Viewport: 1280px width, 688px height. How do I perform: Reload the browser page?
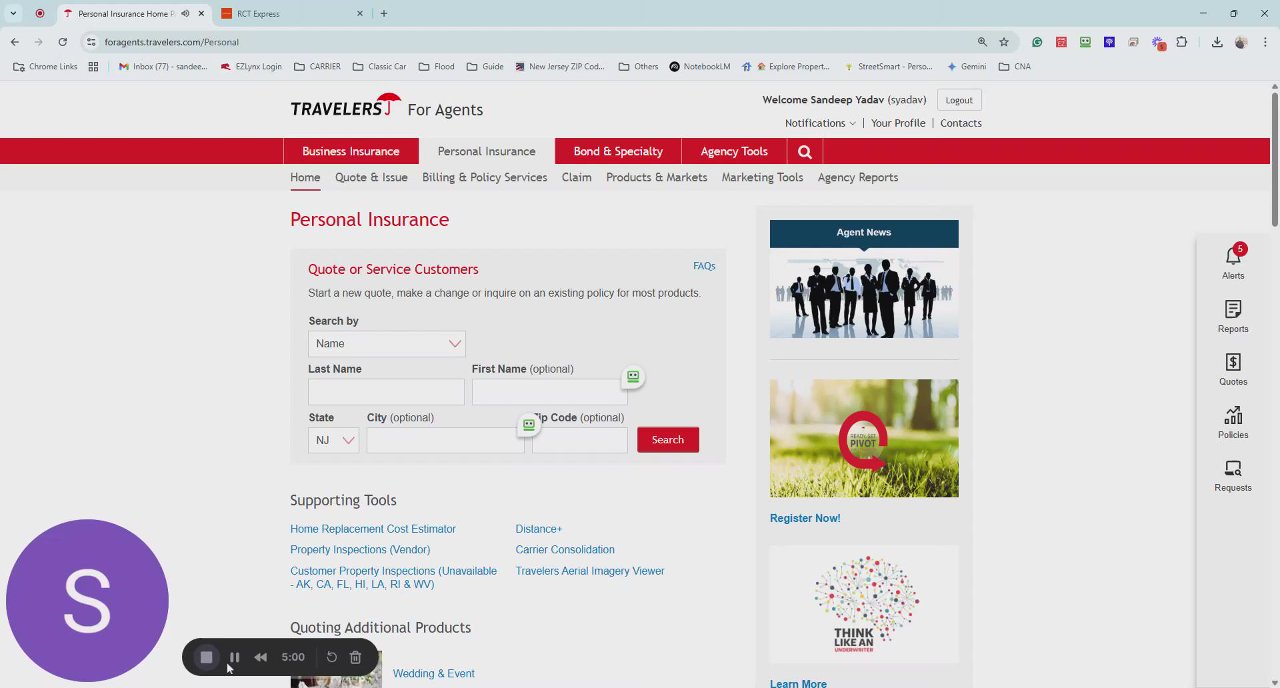(x=62, y=42)
